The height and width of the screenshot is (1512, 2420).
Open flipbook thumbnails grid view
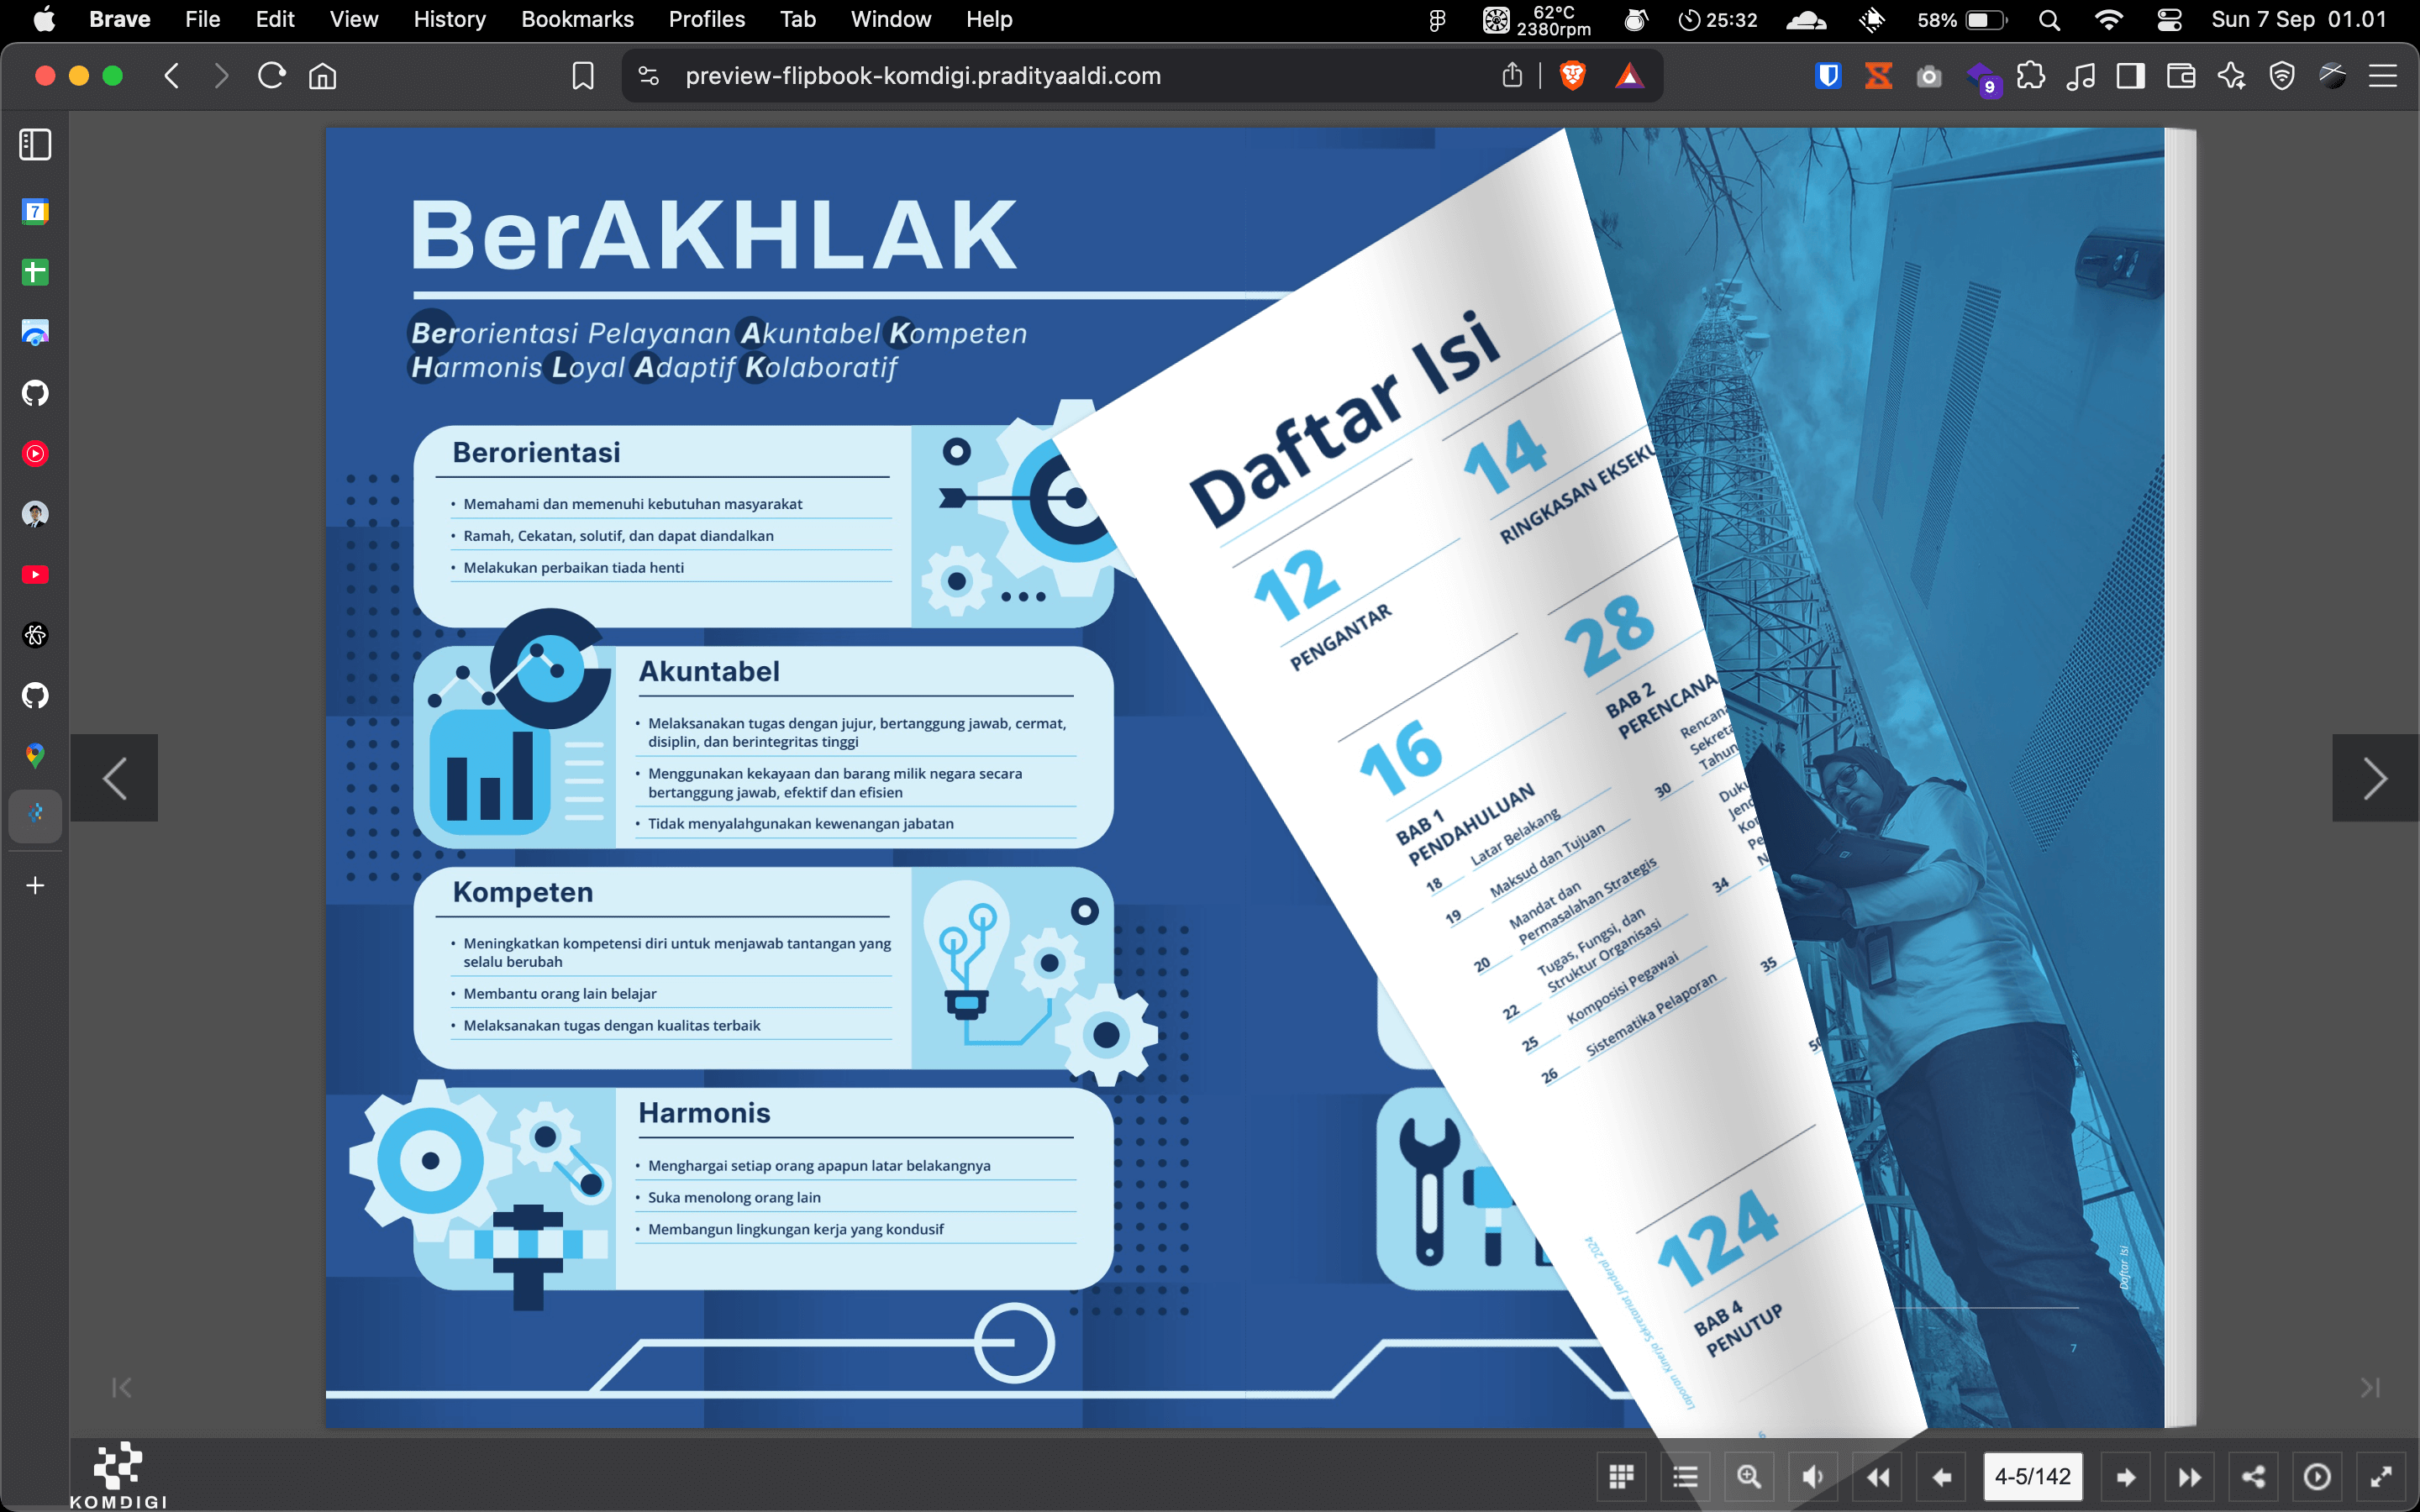click(1621, 1476)
